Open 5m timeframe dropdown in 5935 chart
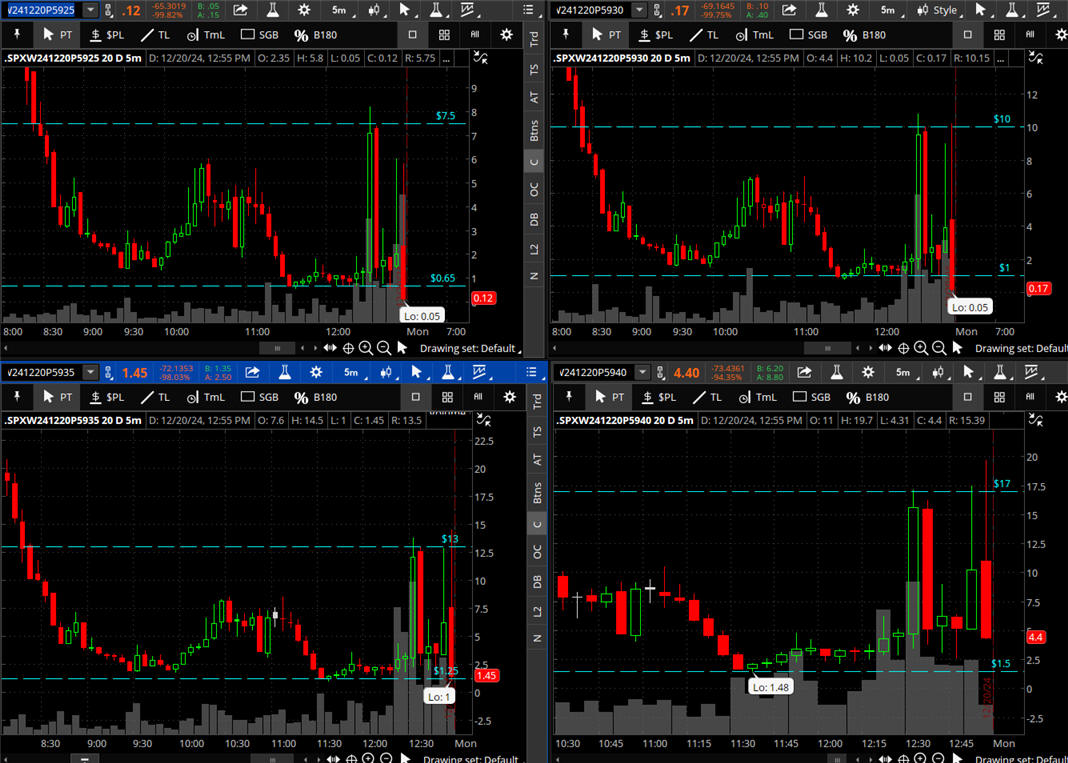Image resolution: width=1068 pixels, height=763 pixels. (x=351, y=372)
